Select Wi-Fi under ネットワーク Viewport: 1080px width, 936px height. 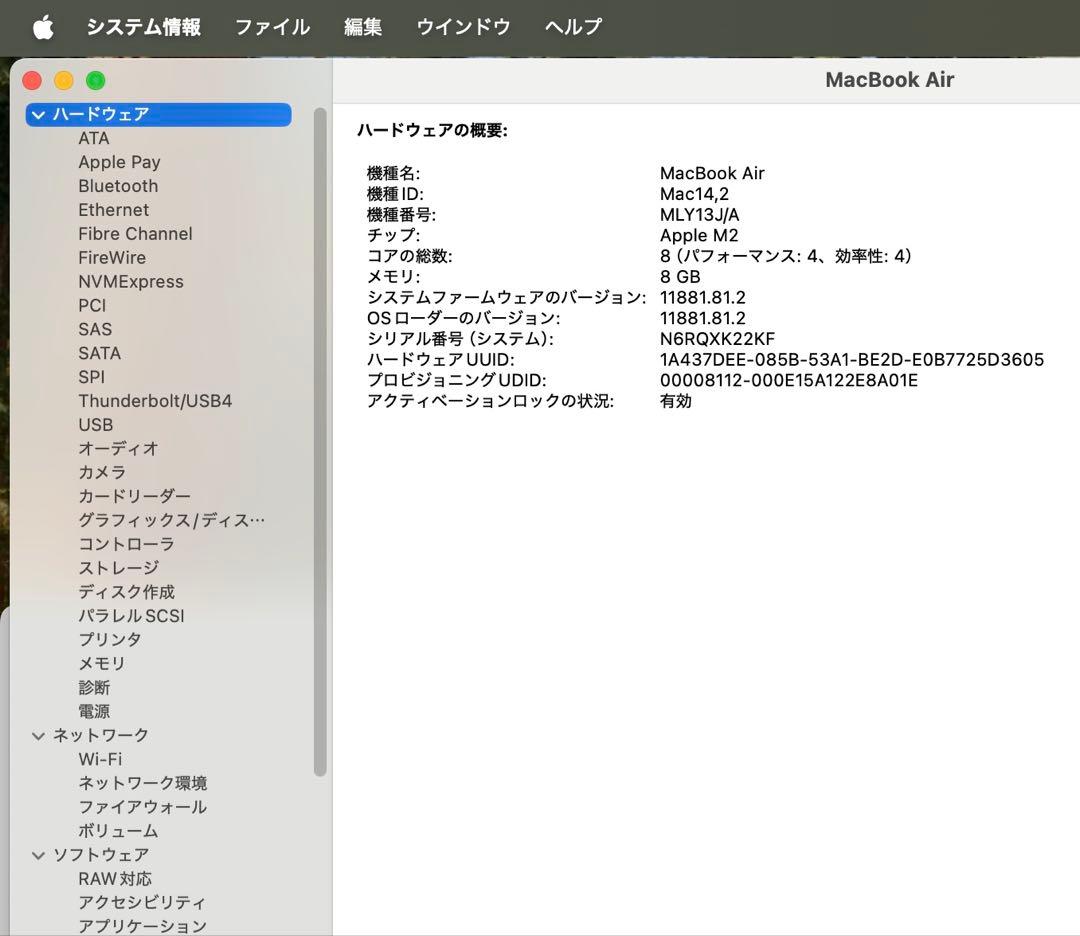100,759
